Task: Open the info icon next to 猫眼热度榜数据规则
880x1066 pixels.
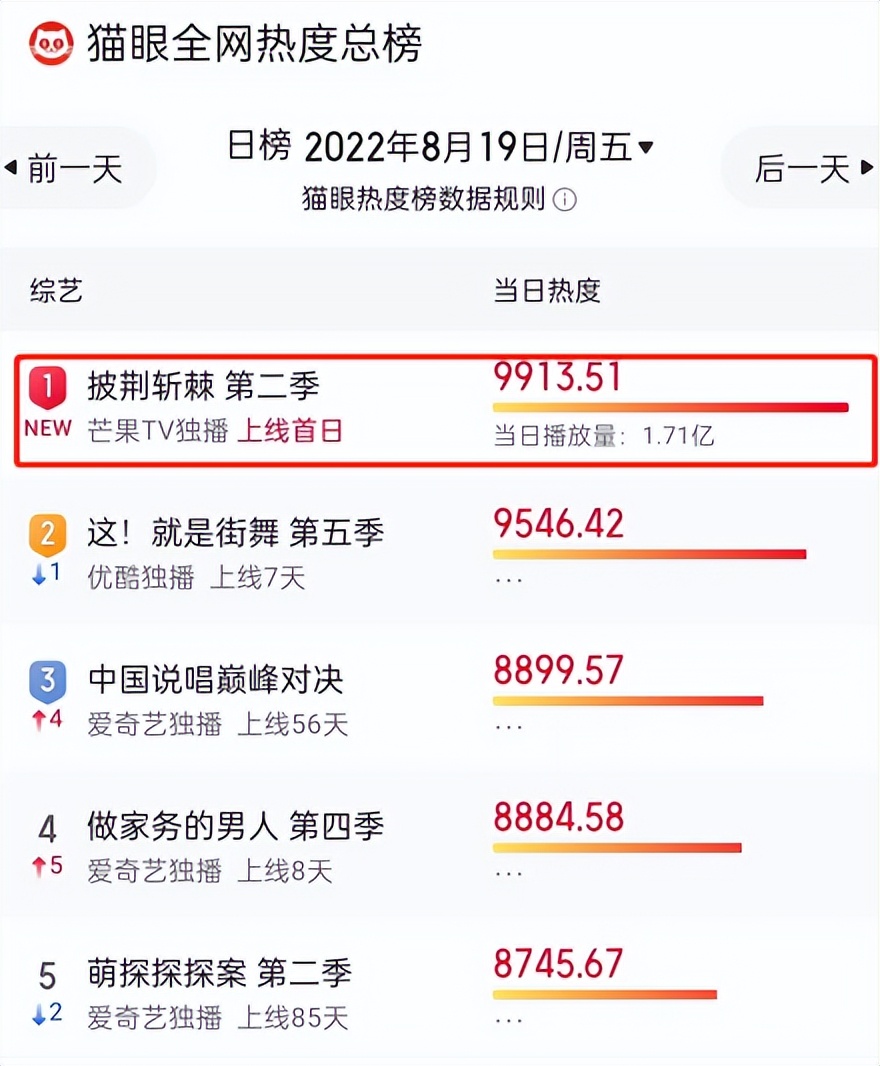Action: [x=566, y=200]
